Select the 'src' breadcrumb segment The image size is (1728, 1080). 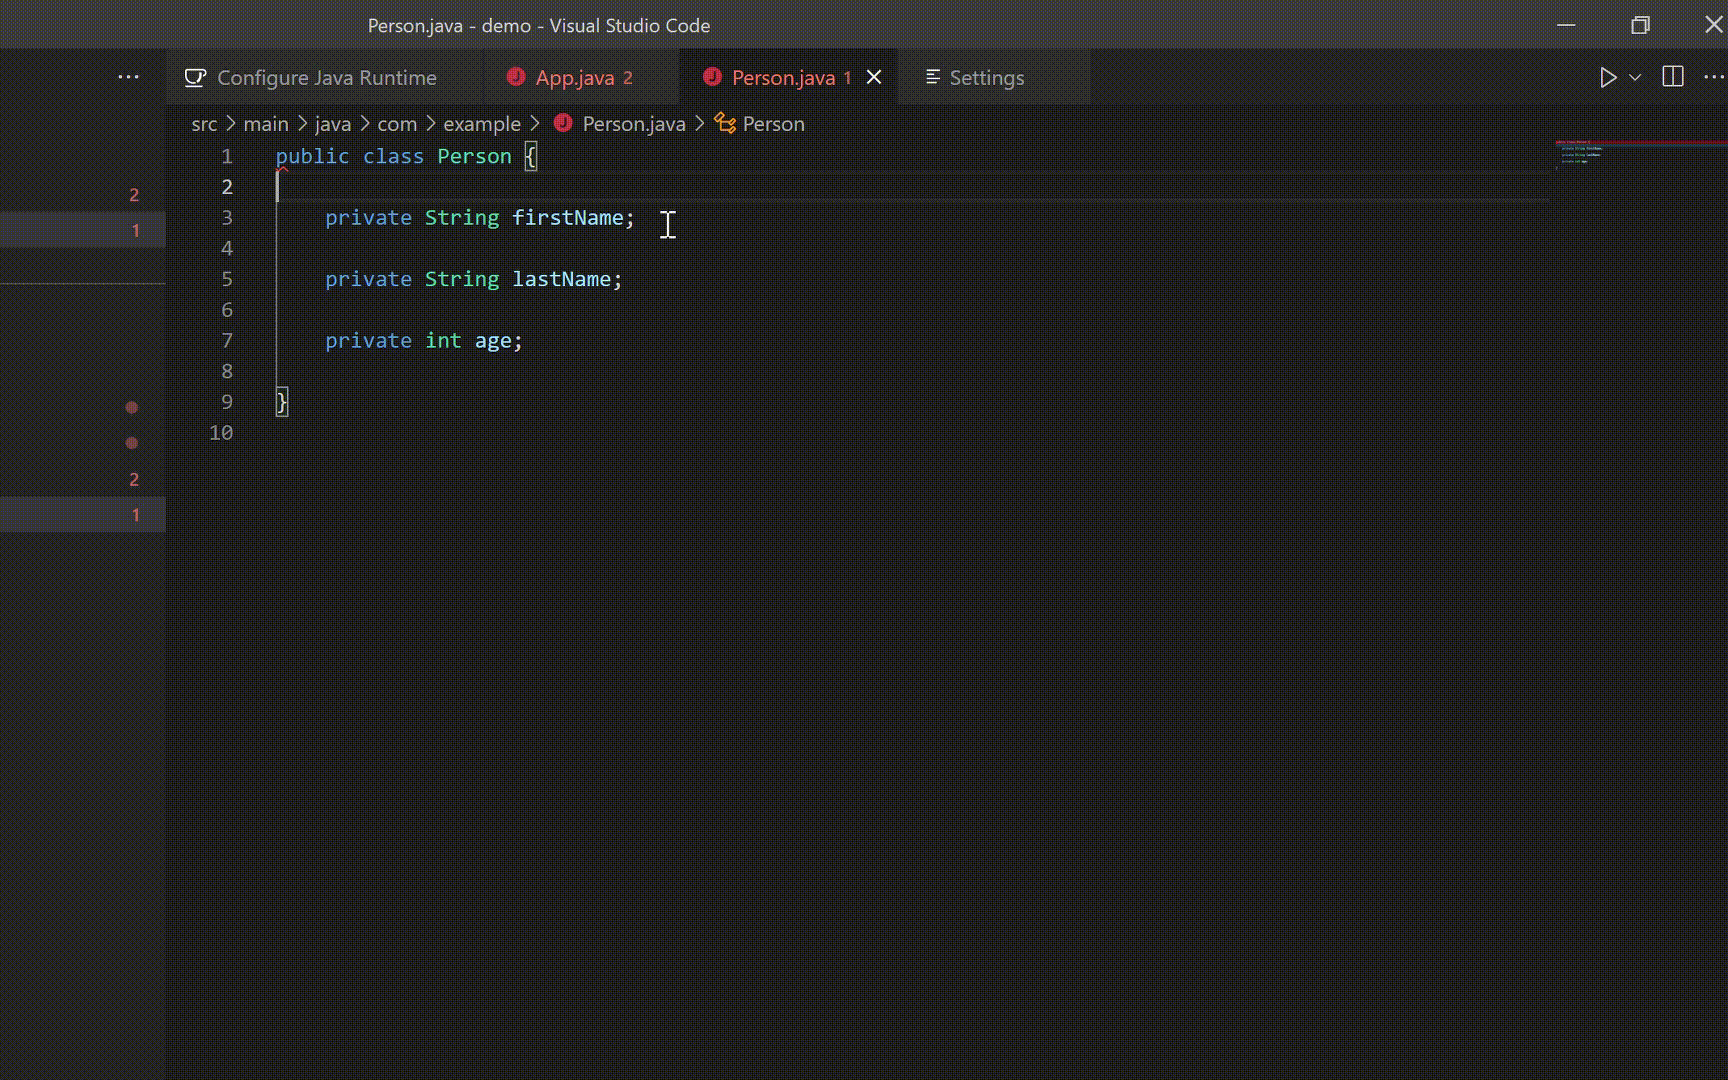click(x=204, y=124)
